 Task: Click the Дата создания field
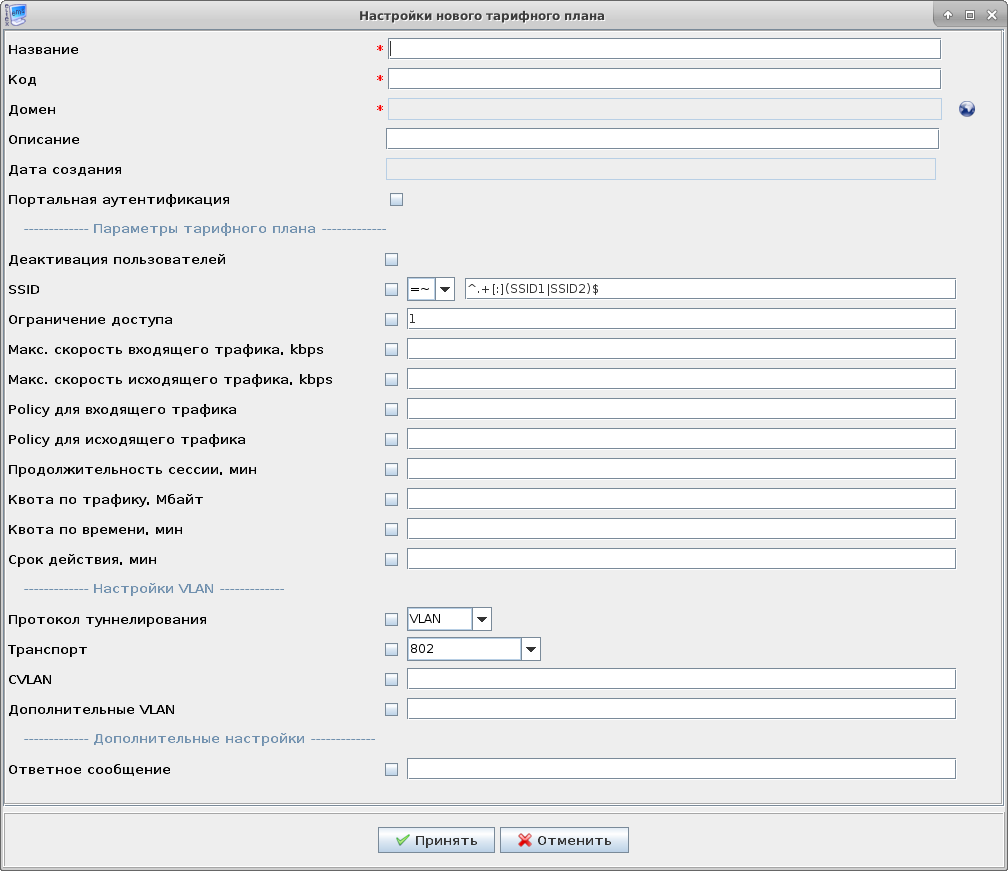[x=661, y=169]
